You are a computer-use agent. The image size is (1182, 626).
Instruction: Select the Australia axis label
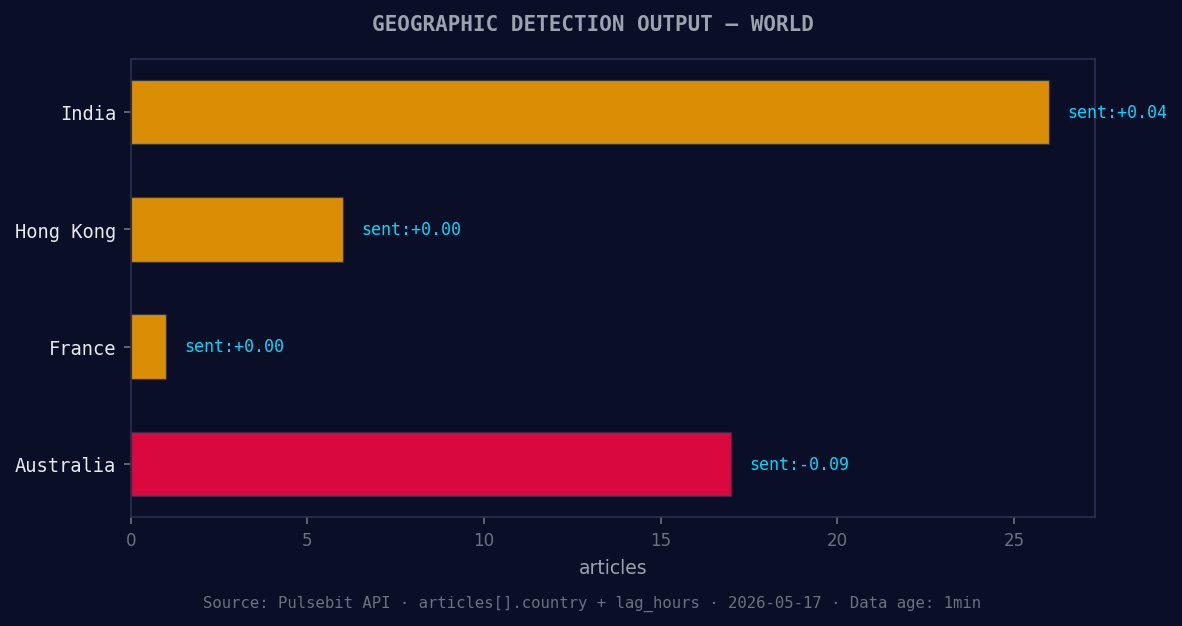tap(66, 465)
